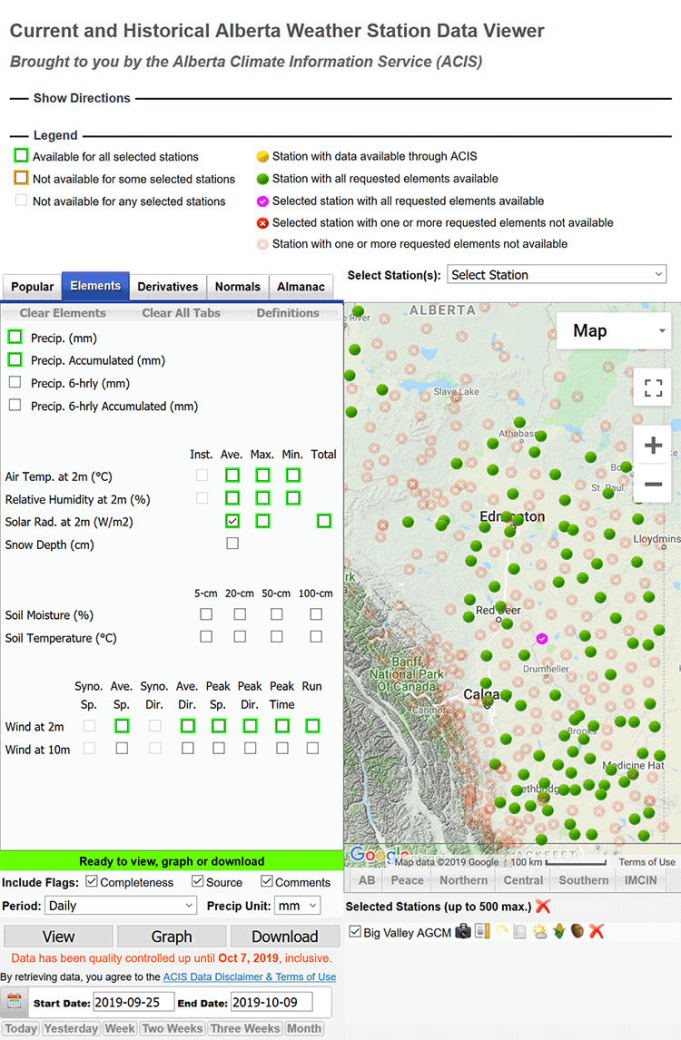Click the Download button
Image resolution: width=681 pixels, height=1040 pixels.
click(x=284, y=937)
